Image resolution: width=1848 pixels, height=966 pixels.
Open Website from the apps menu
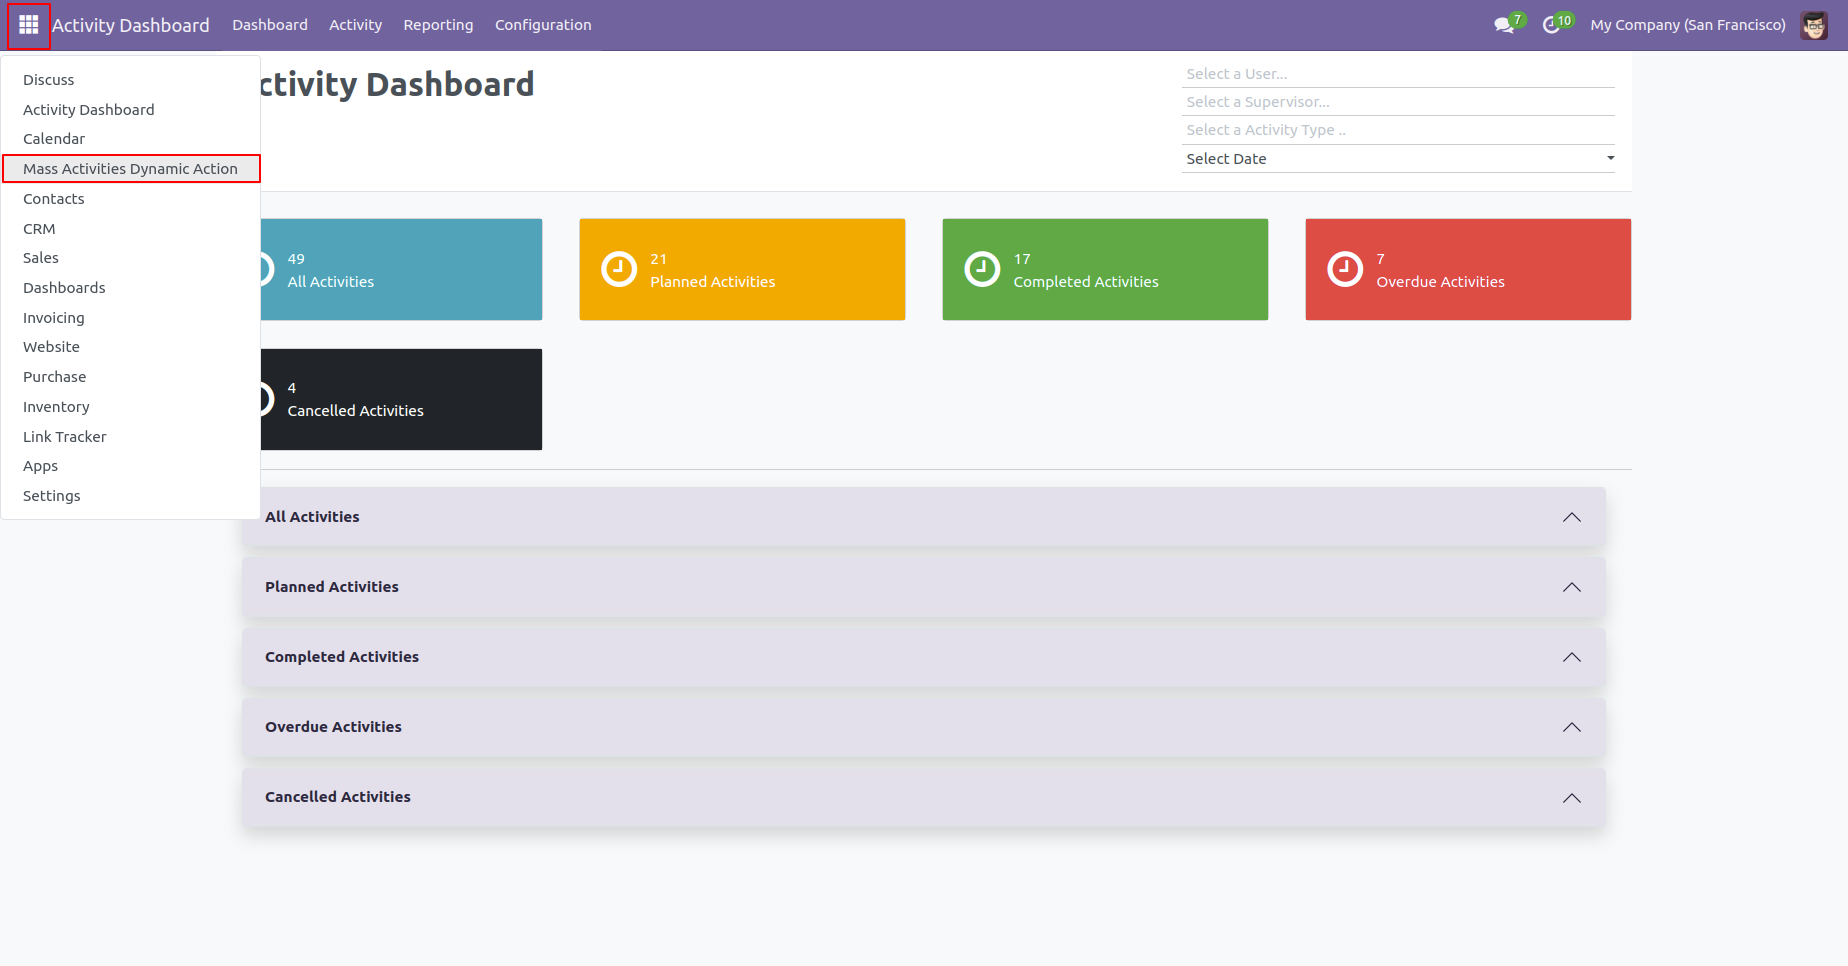tap(130, 347)
